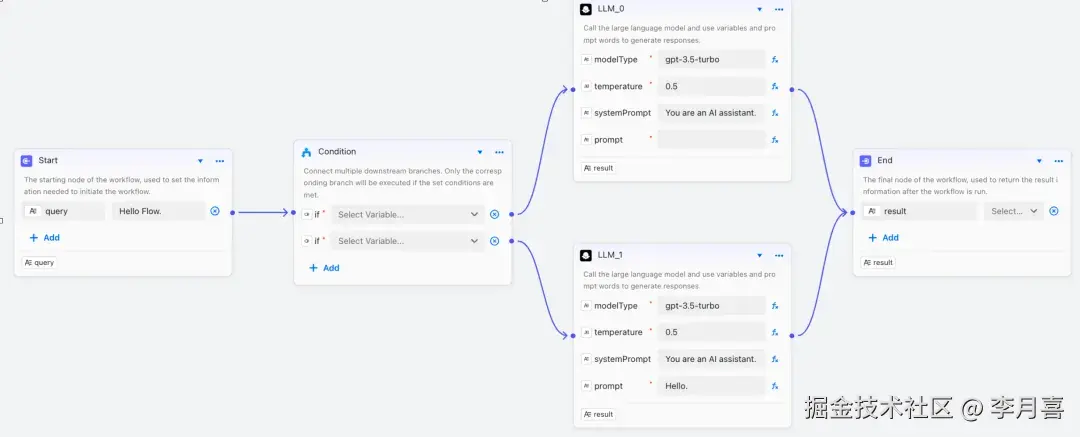Open the End node result Select dropdown
This screenshot has height=437, width=1080.
click(x=1015, y=211)
